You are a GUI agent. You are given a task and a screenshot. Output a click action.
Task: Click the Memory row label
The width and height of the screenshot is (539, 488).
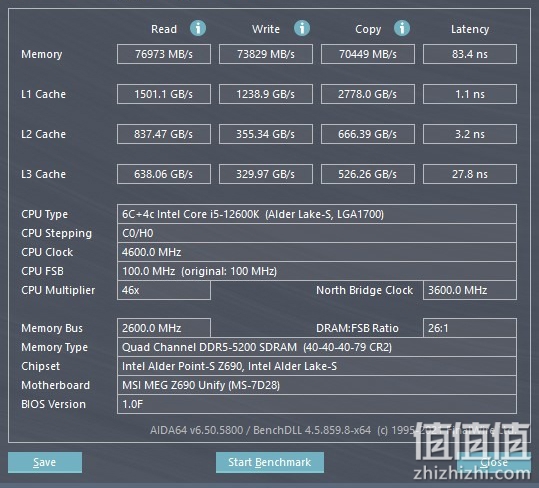pyautogui.click(x=42, y=54)
